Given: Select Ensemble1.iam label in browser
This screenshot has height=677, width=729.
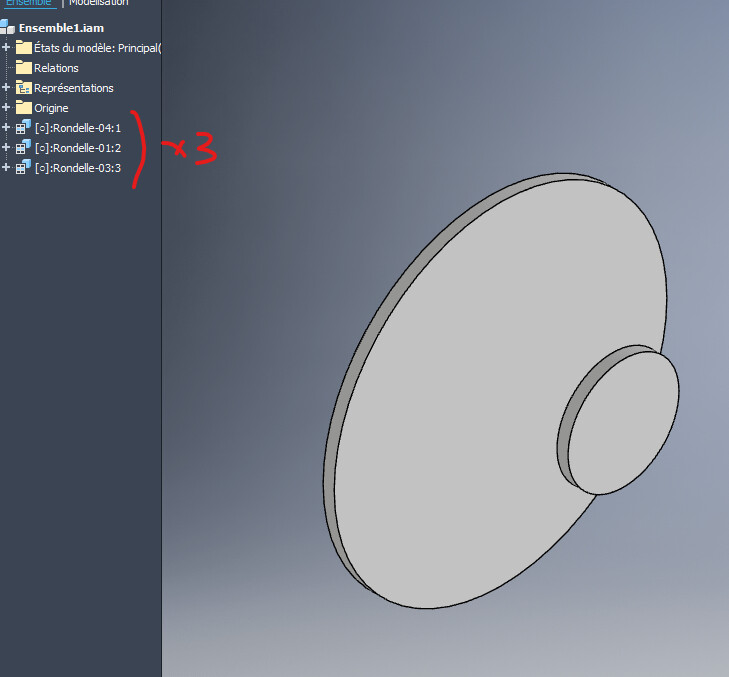Looking at the screenshot, I should click(x=60, y=29).
